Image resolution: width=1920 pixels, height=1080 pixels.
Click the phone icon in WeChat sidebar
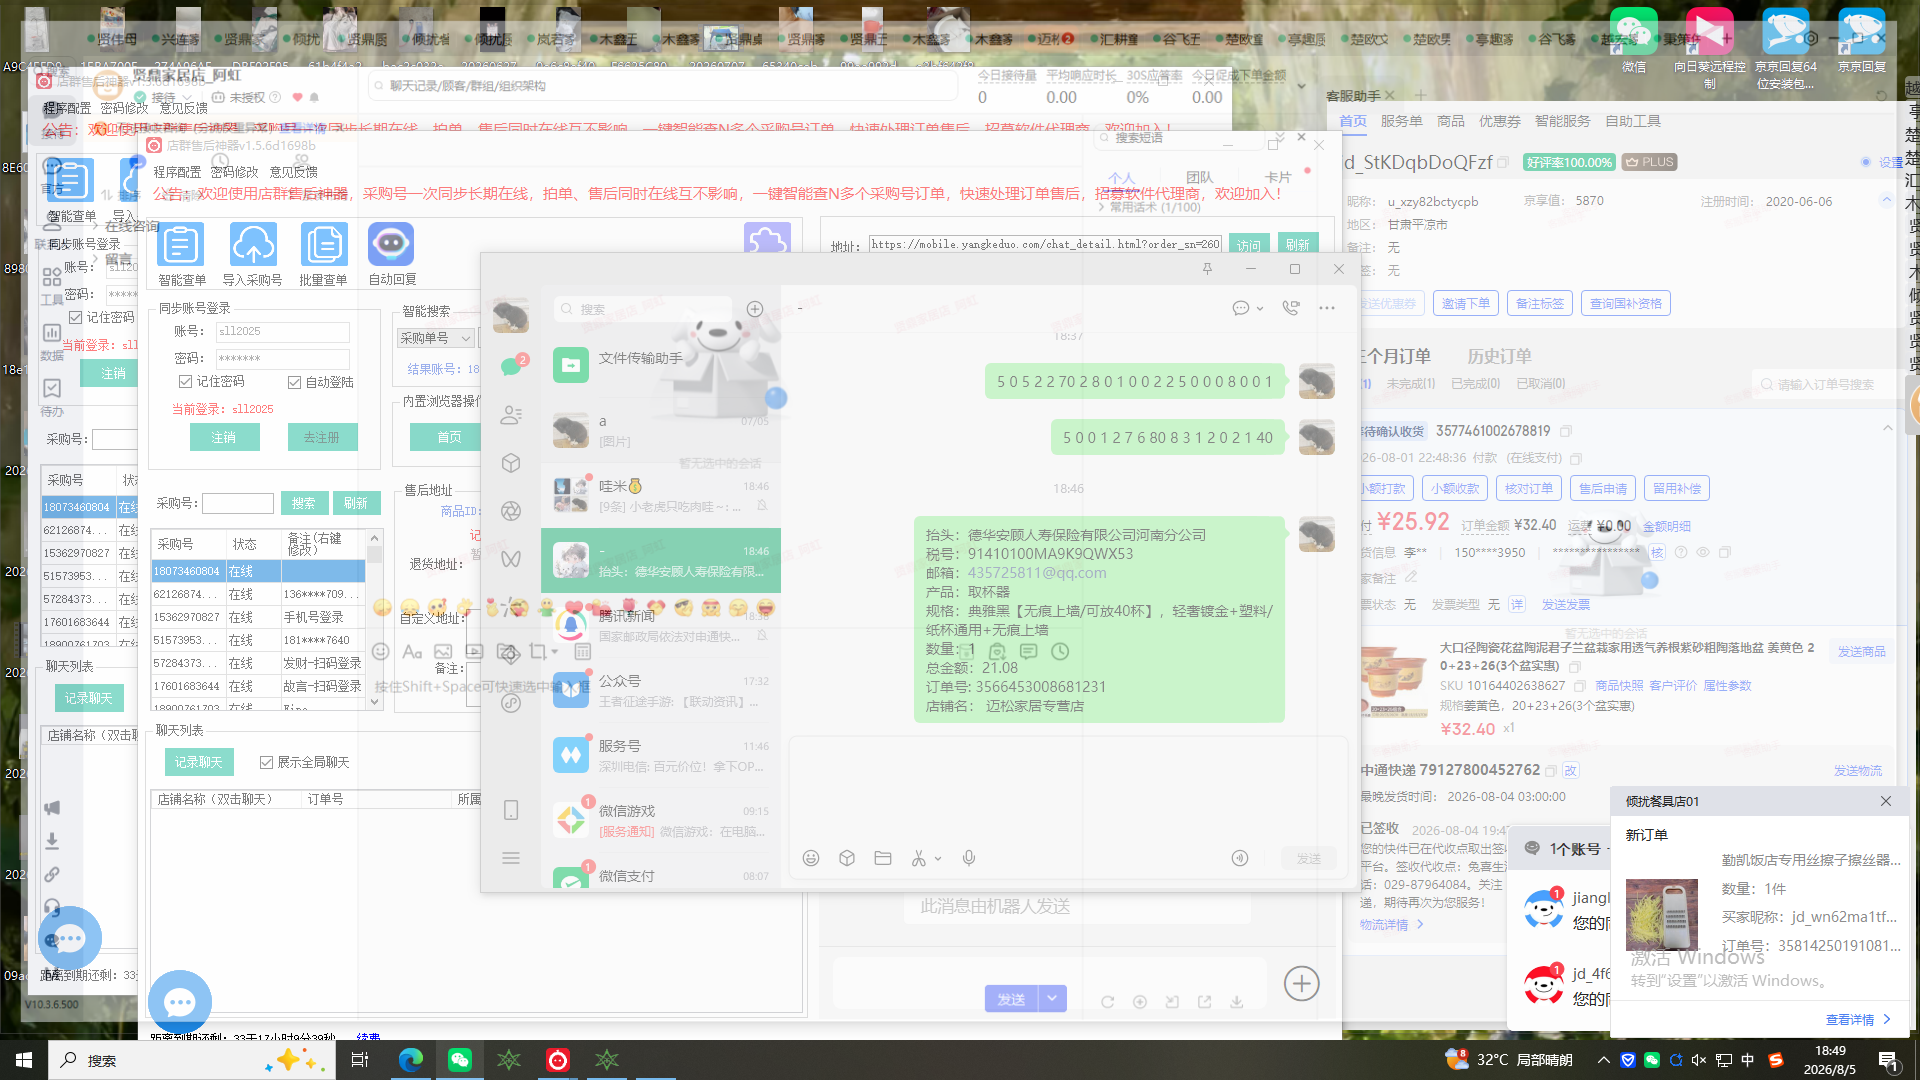click(511, 810)
